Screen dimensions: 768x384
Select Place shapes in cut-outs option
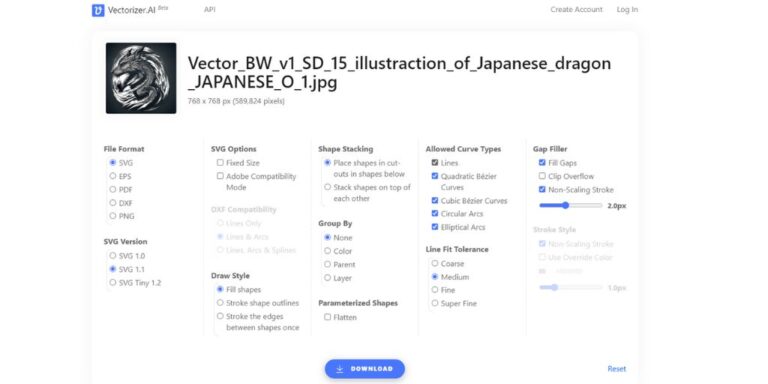[x=328, y=163]
